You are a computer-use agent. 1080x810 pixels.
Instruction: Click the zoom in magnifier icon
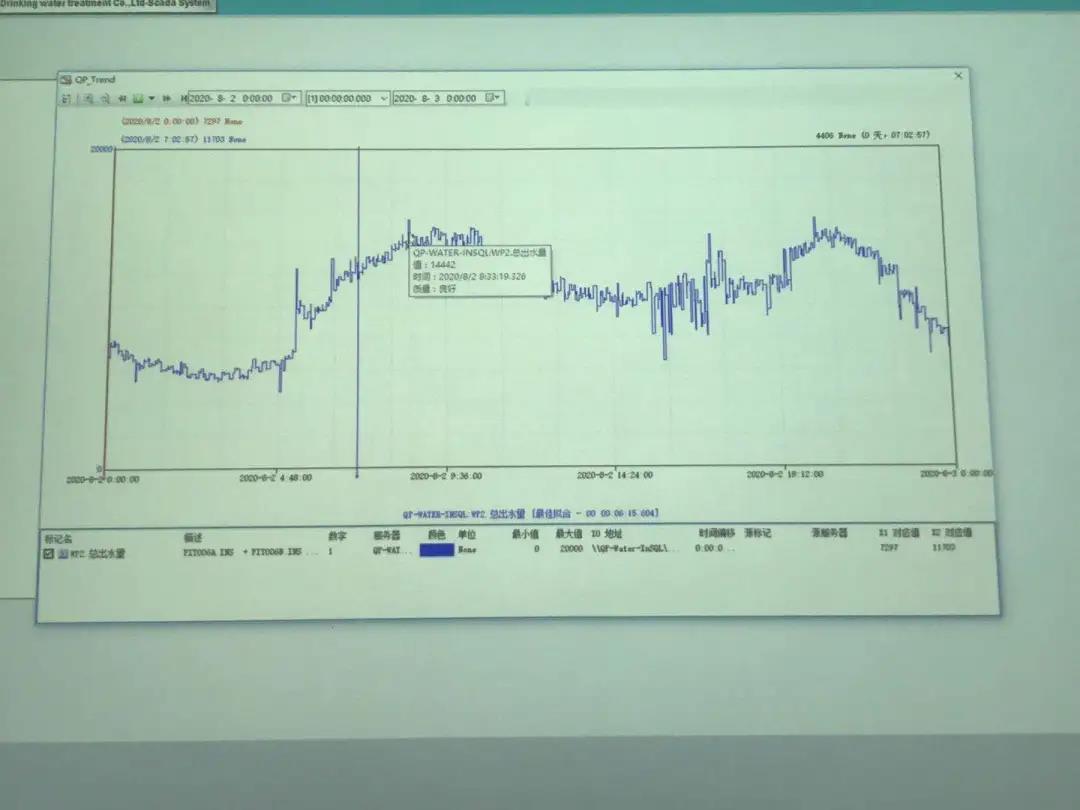(x=88, y=98)
